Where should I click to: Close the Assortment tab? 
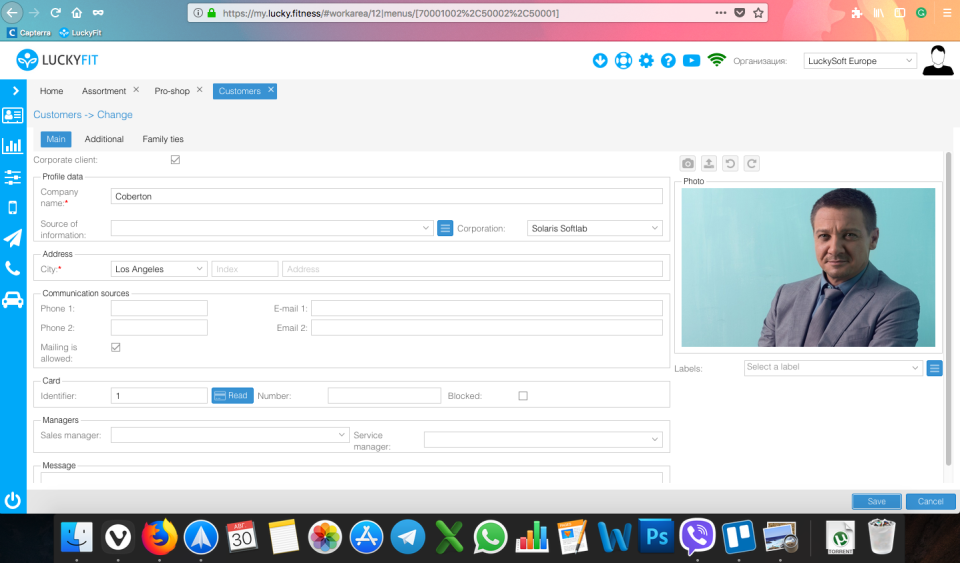click(x=136, y=89)
